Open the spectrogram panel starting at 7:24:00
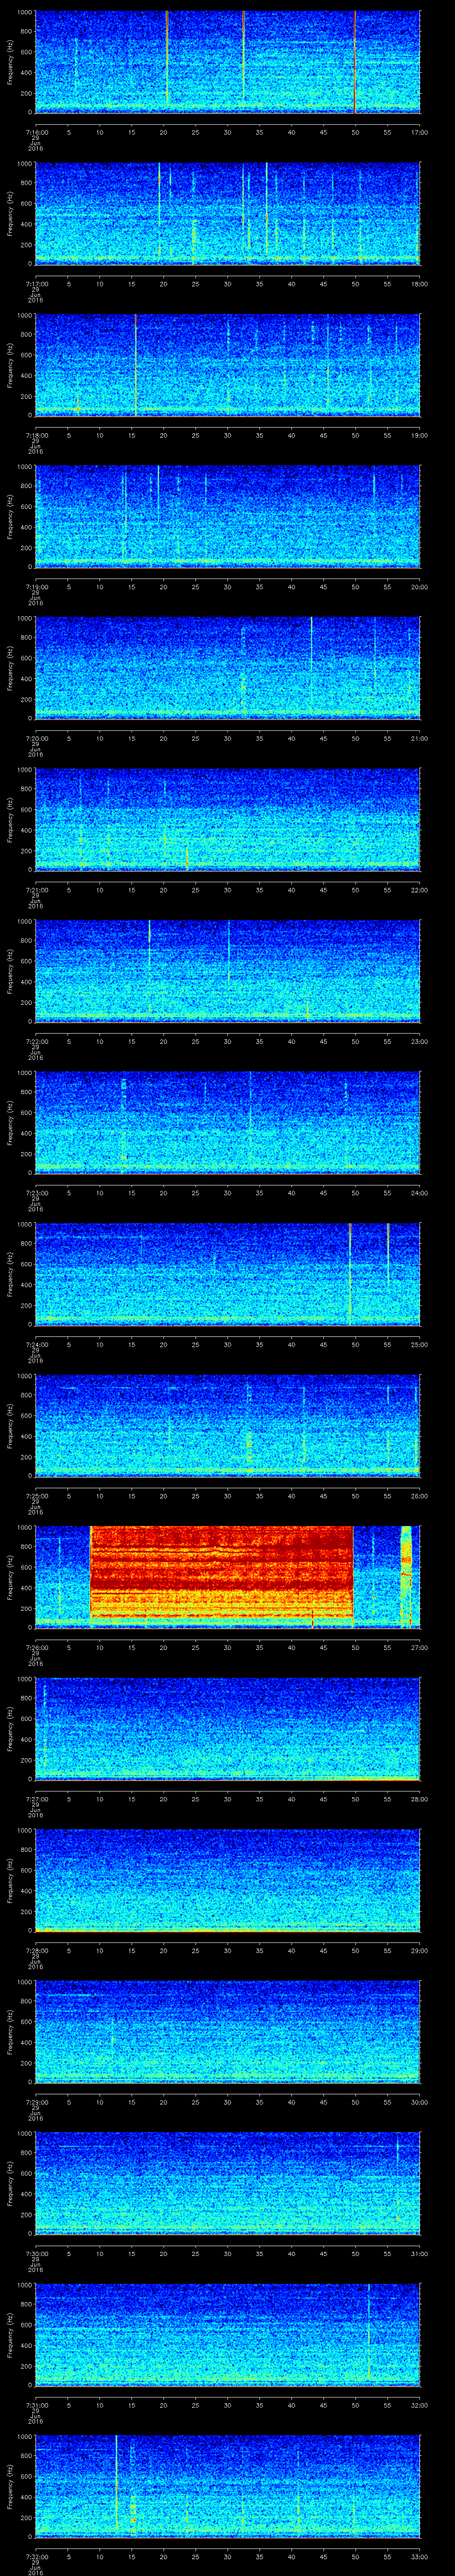The height and width of the screenshot is (2576, 455). [x=228, y=1274]
